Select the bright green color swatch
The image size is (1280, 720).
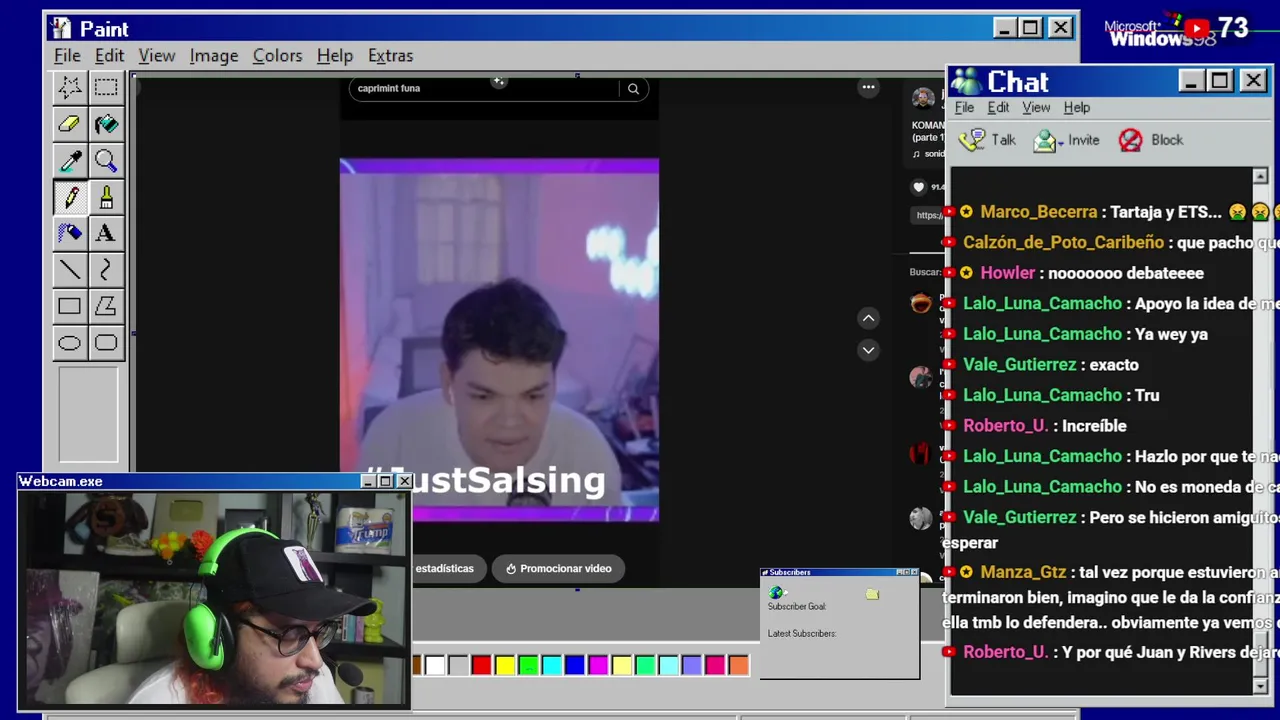click(x=528, y=665)
